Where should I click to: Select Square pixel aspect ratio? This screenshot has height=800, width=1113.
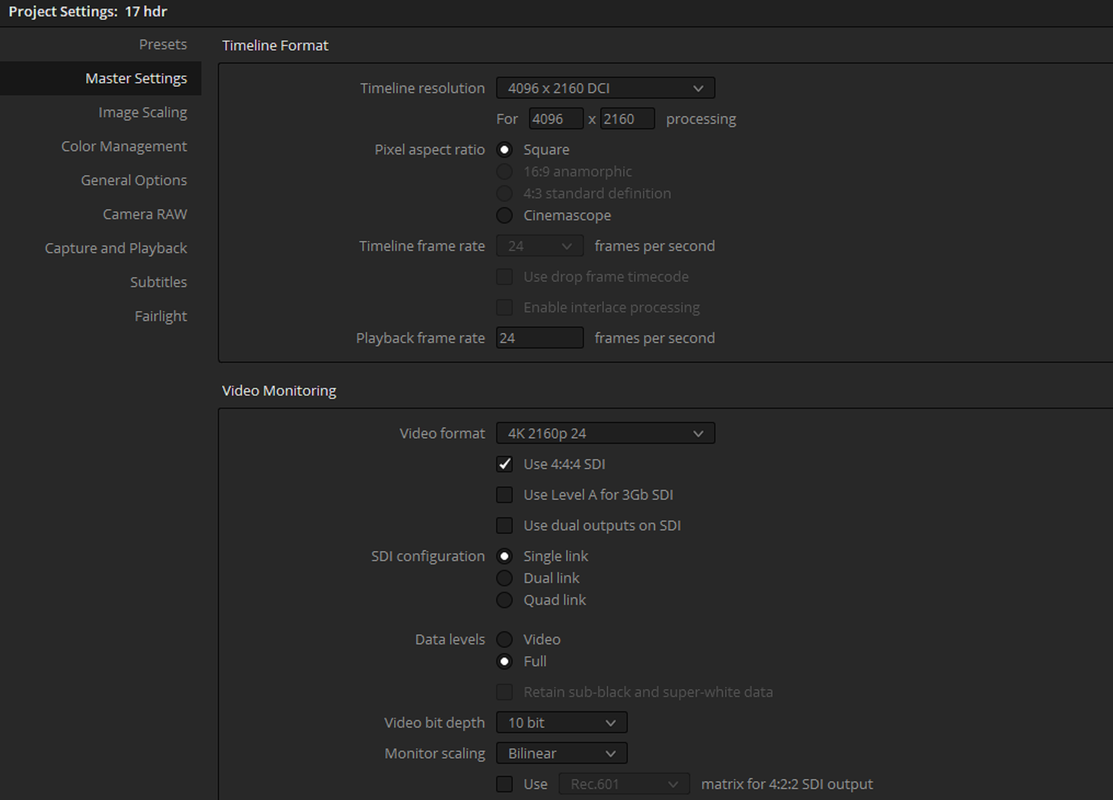pyautogui.click(x=505, y=150)
